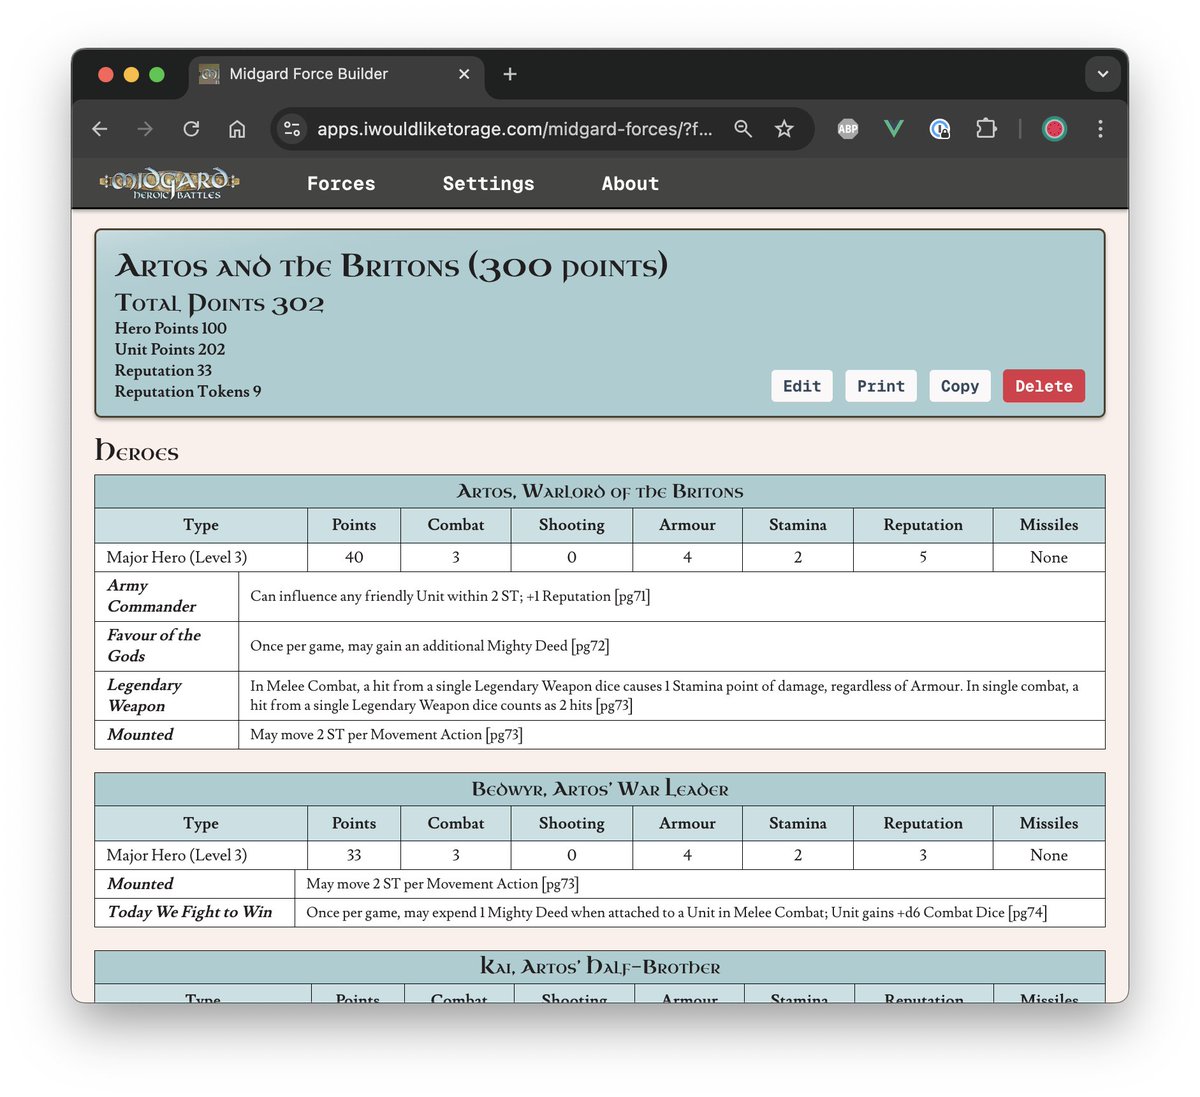1200x1097 pixels.
Task: Click the Today We Fight to Win label
Action: [x=190, y=912]
